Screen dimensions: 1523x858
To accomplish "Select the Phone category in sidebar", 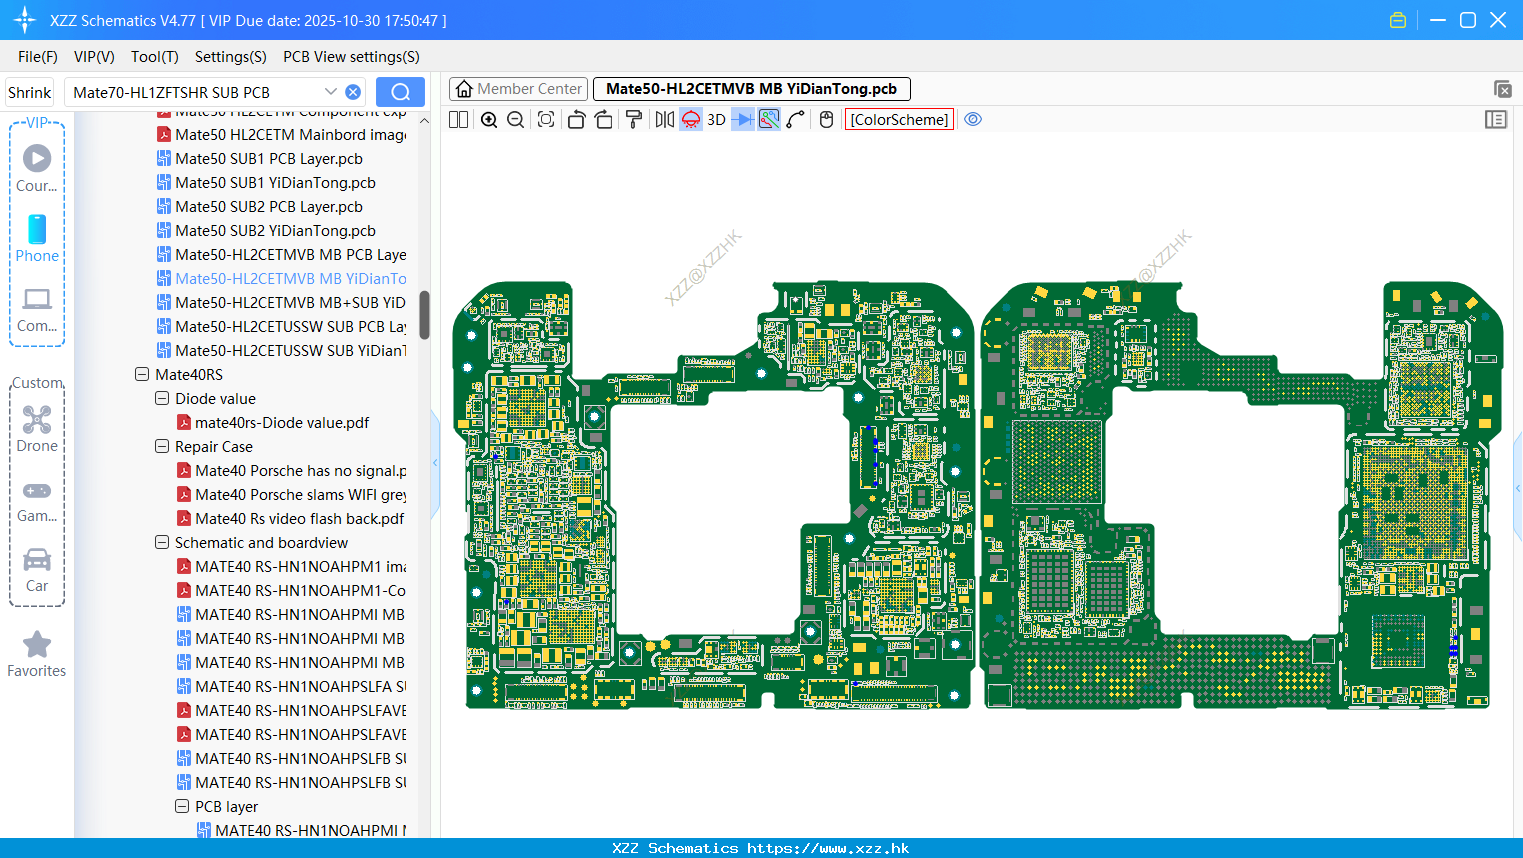I will point(37,238).
